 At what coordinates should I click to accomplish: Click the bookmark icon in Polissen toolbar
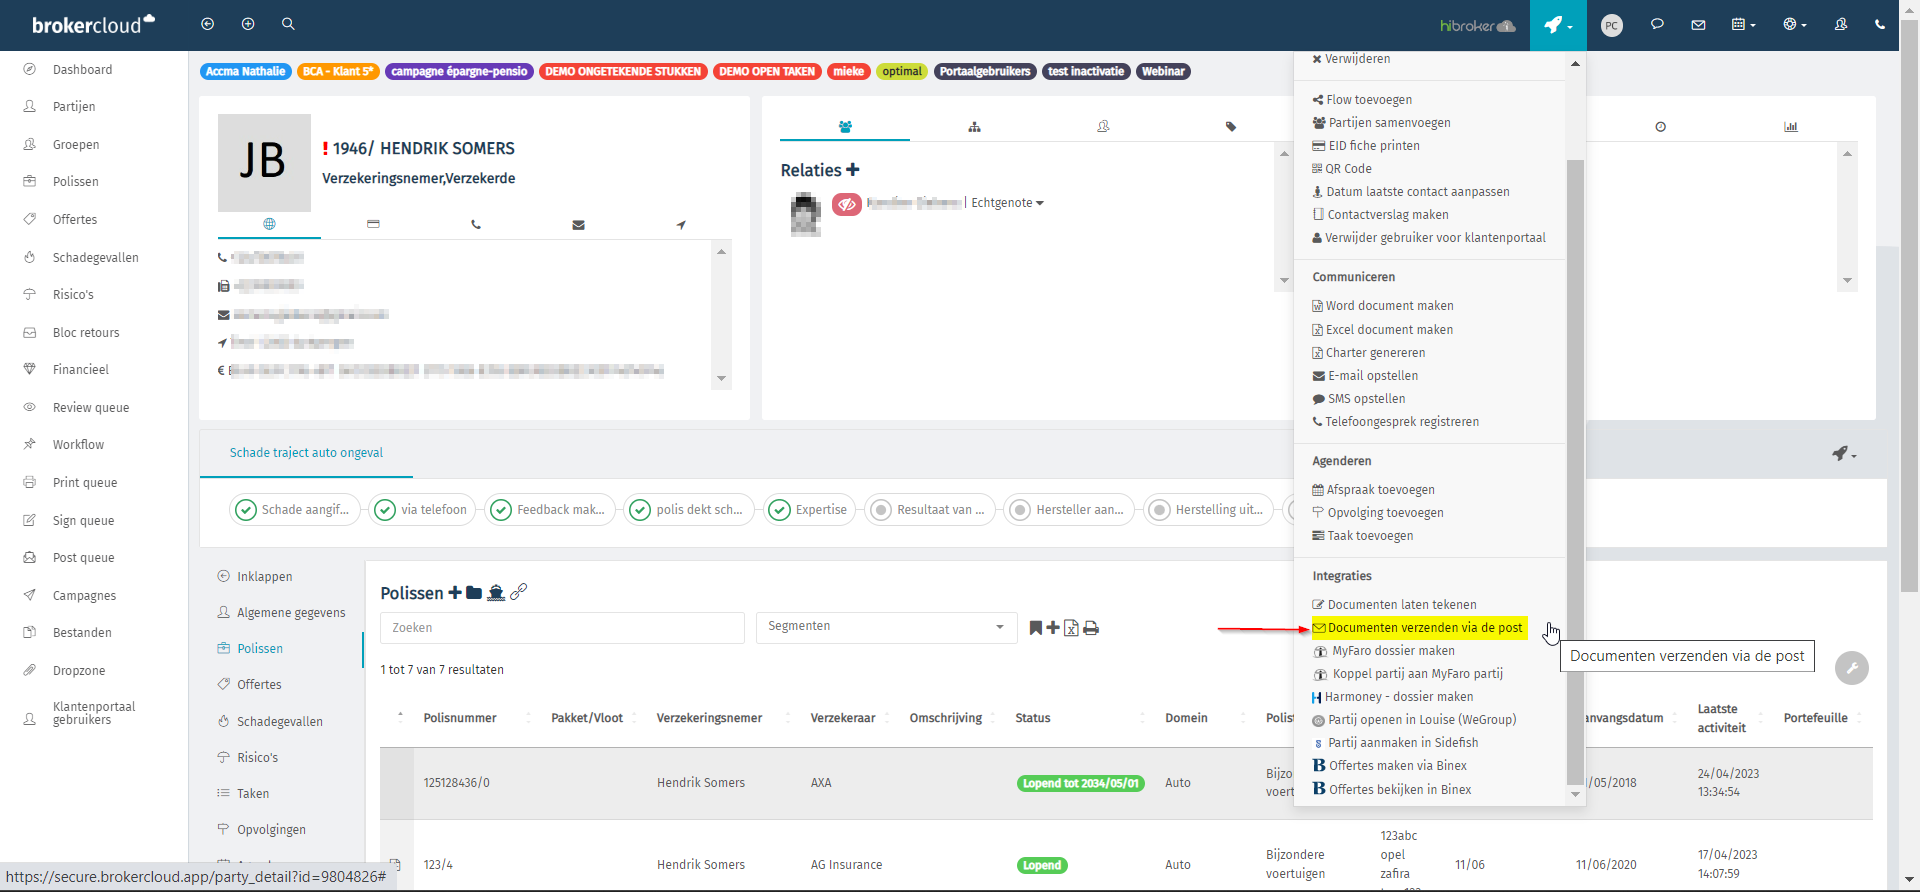tap(1036, 628)
